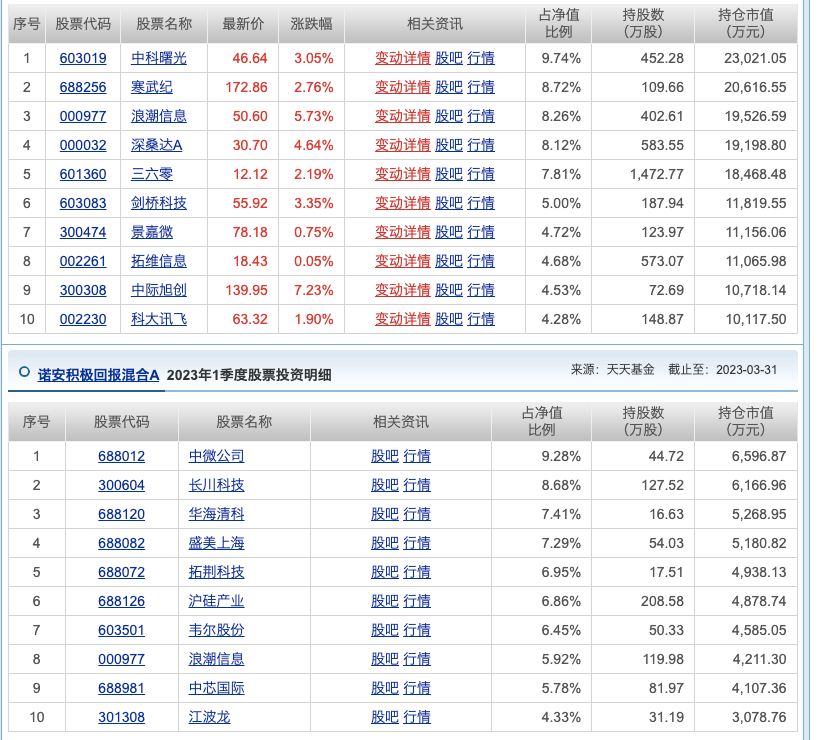Click the 韦尔股份 stock name

217,630
